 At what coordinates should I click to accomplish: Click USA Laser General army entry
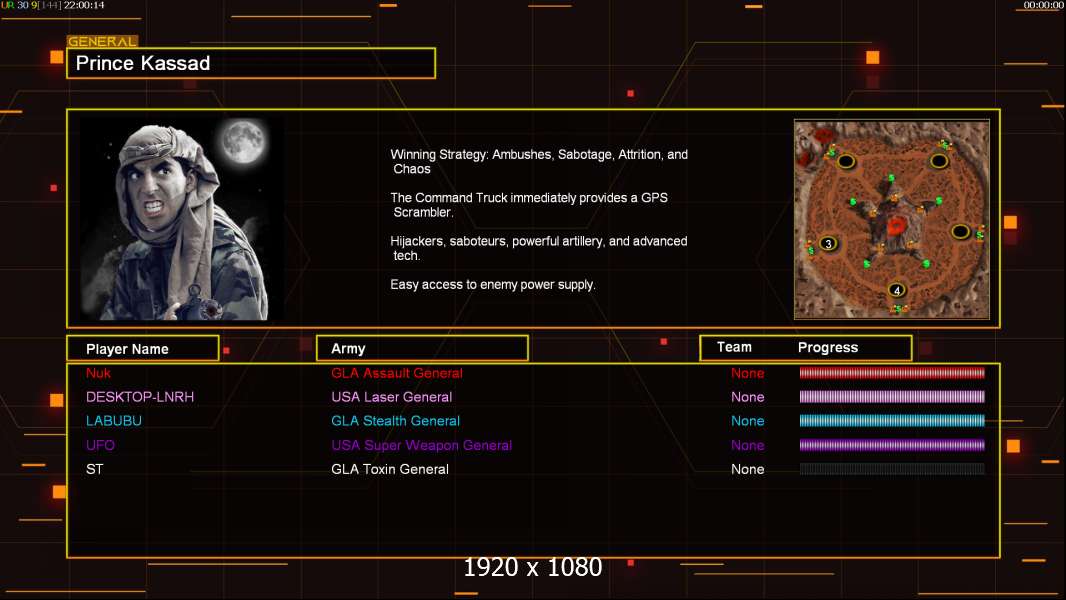pos(391,397)
